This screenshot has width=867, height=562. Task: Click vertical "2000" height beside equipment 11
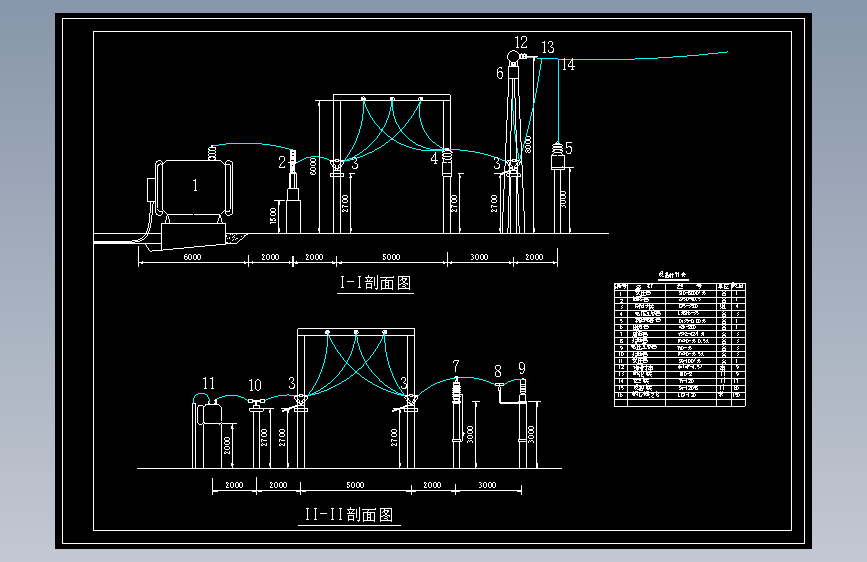click(227, 445)
